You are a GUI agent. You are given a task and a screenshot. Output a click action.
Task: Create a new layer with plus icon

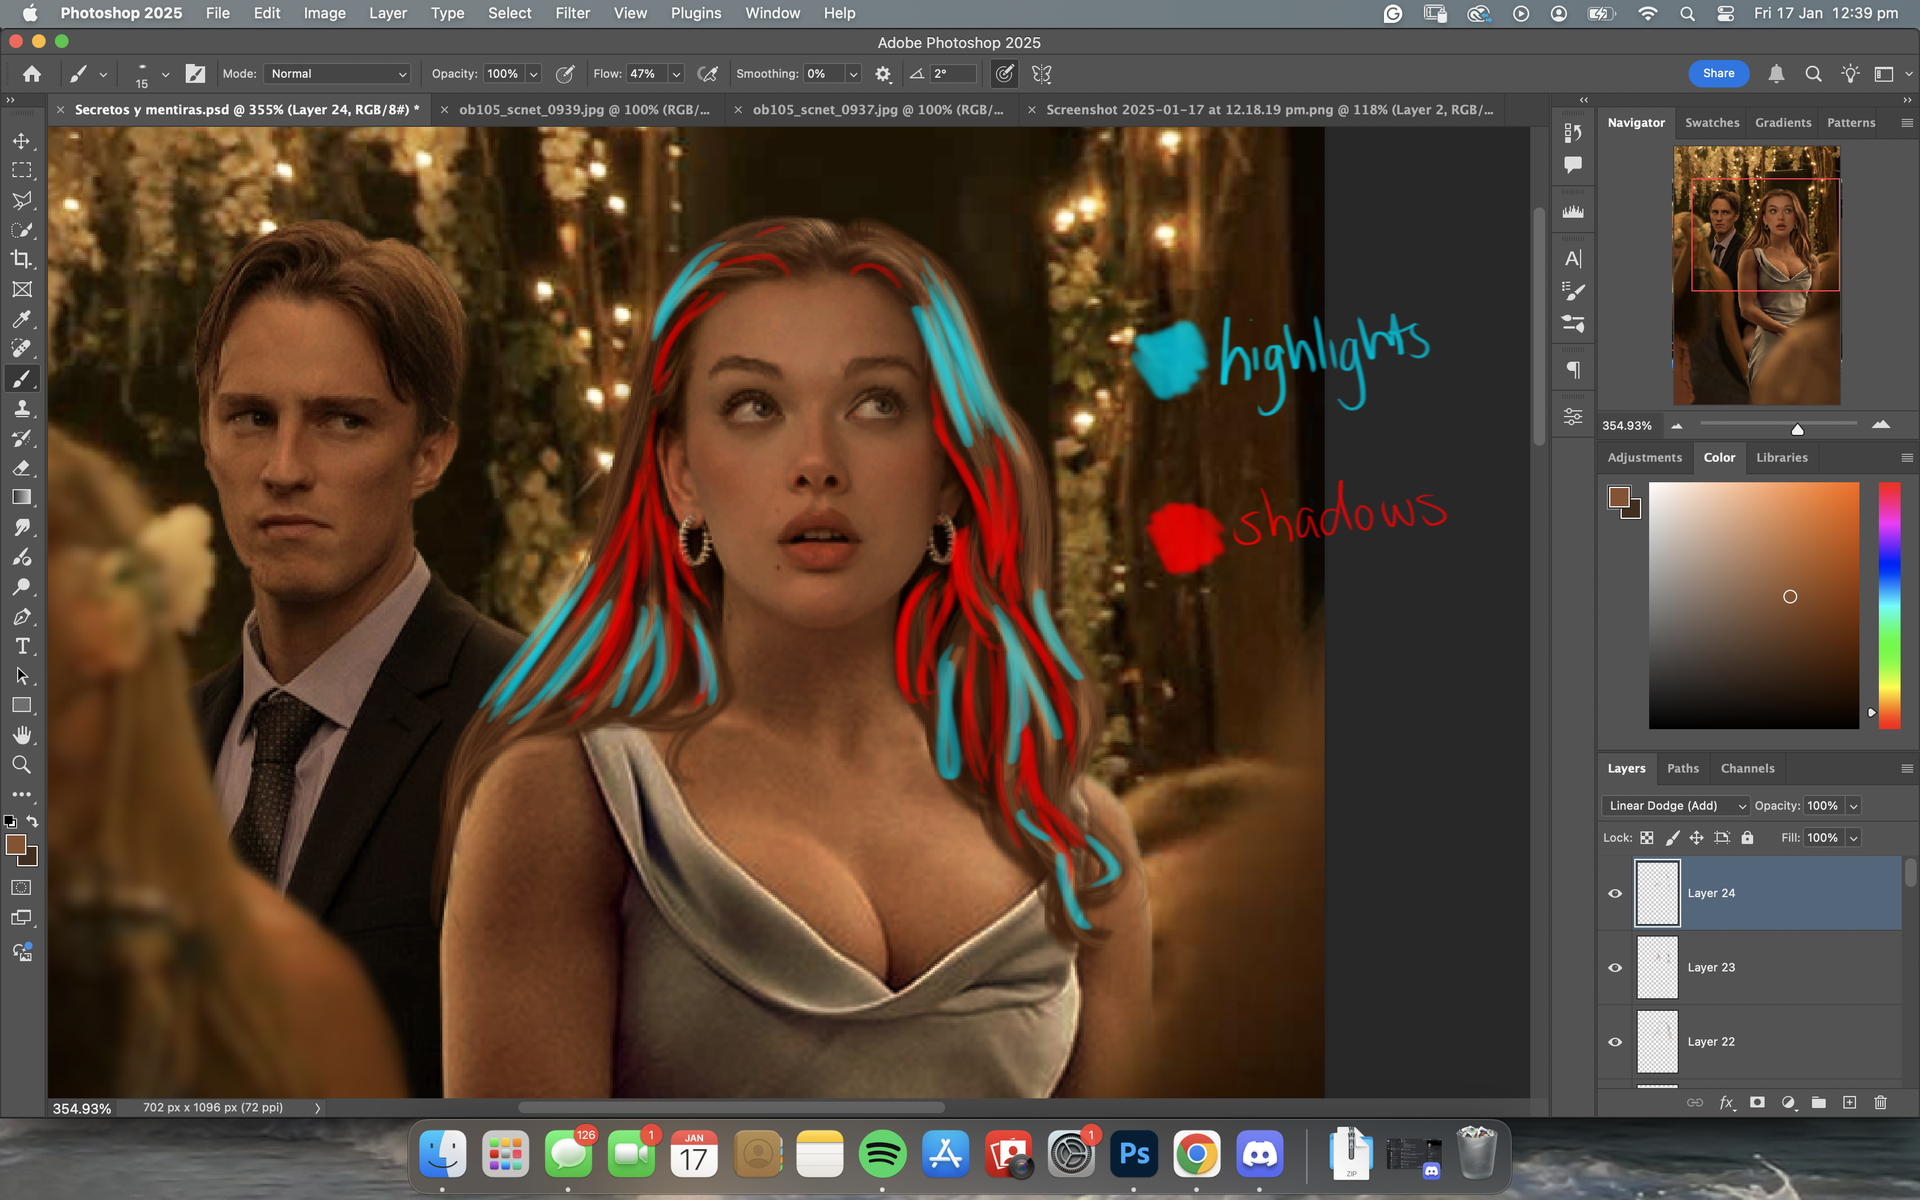click(x=1849, y=1102)
